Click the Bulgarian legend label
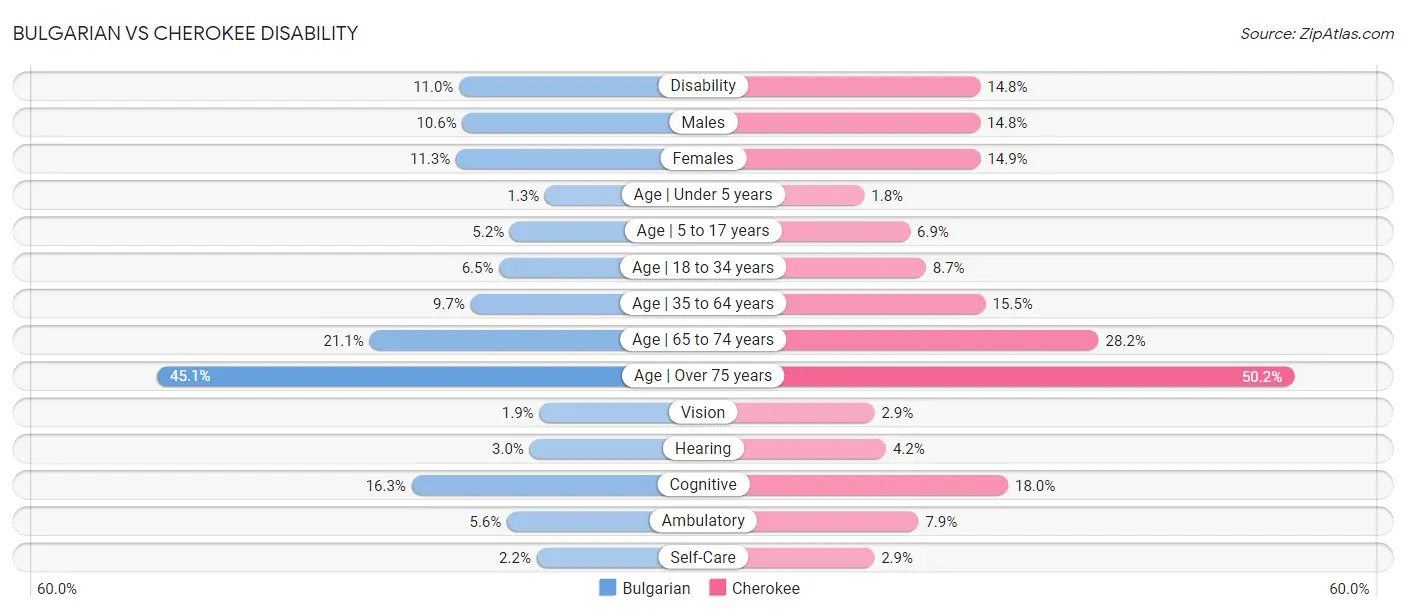1406x612 pixels. click(x=656, y=588)
